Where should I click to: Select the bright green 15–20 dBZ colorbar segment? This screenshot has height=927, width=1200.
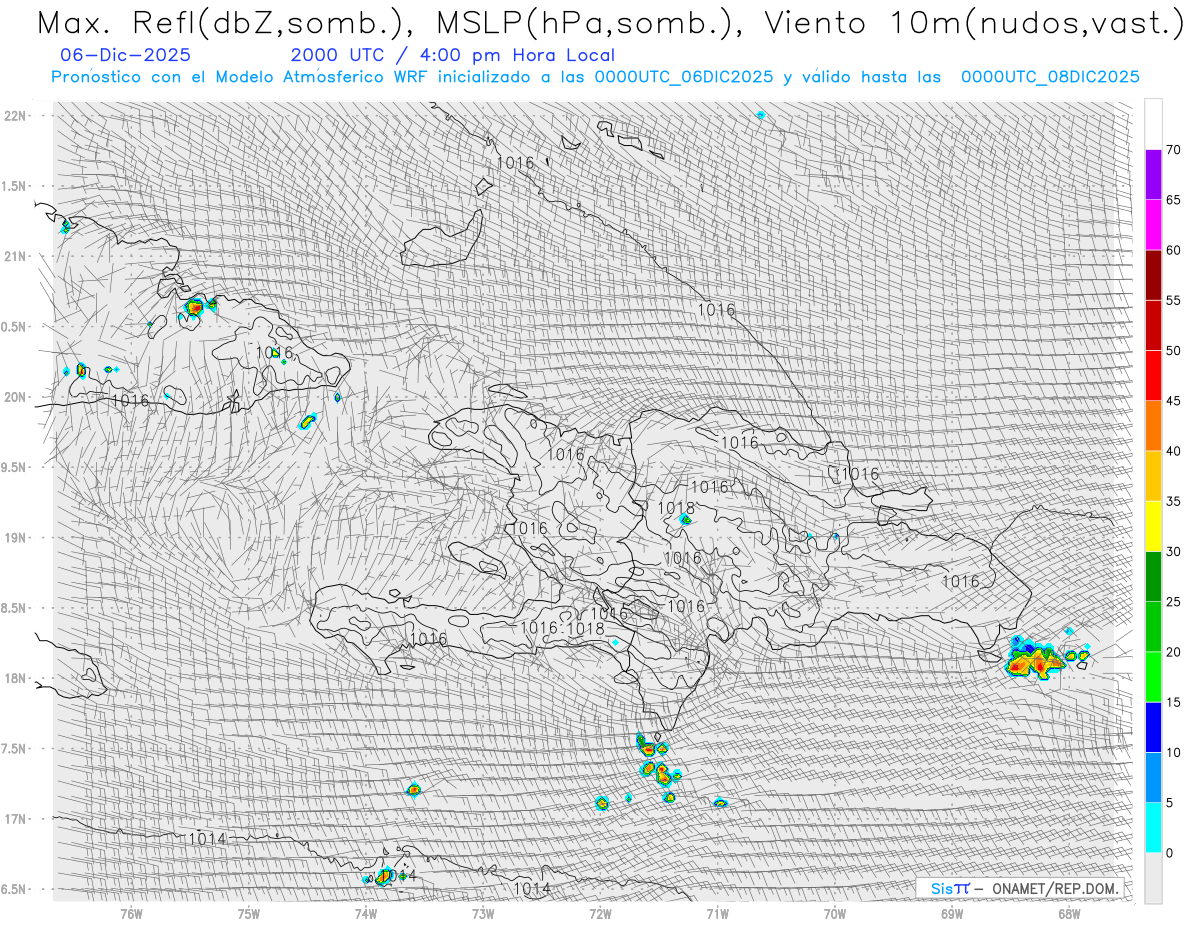click(1153, 677)
